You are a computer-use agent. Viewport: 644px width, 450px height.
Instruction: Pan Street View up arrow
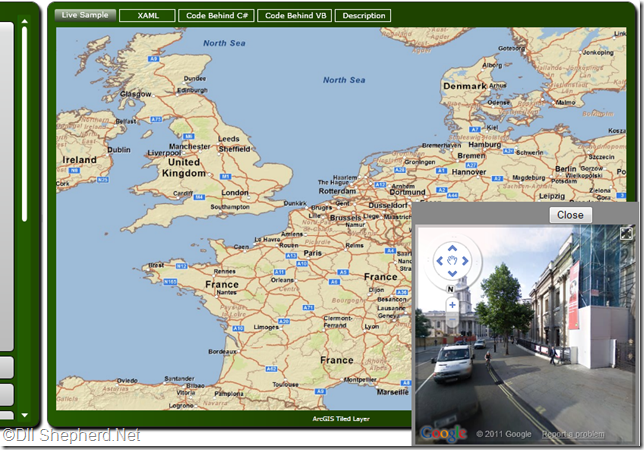click(x=452, y=248)
